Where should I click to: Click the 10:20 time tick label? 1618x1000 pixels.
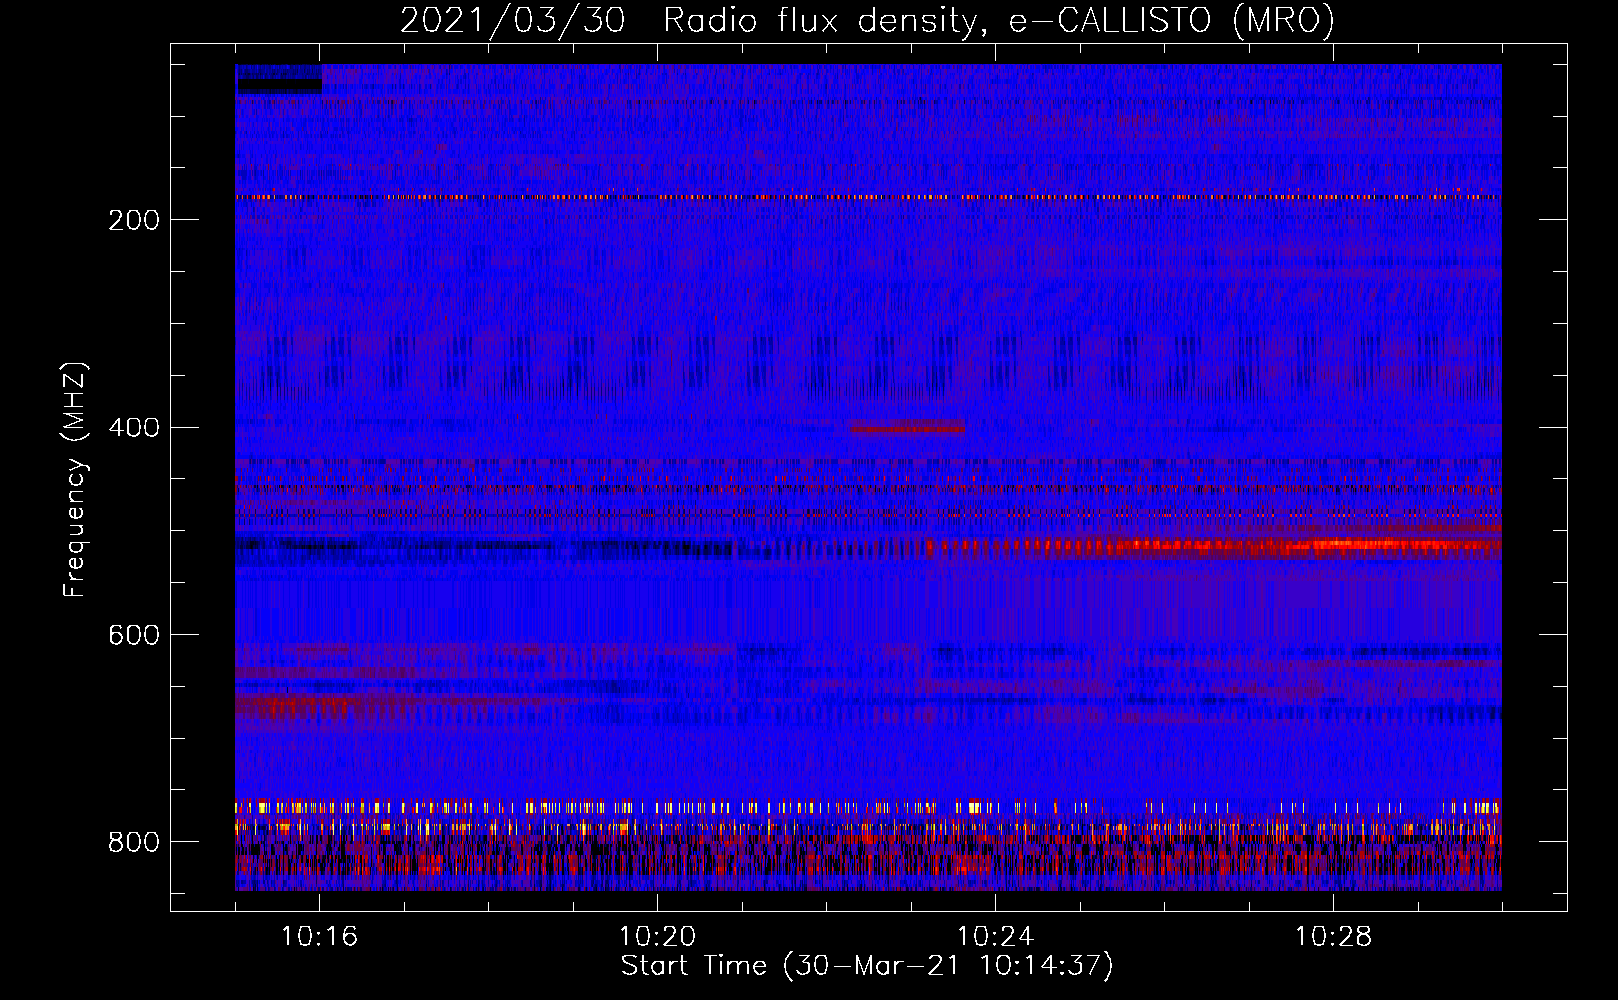click(x=657, y=936)
